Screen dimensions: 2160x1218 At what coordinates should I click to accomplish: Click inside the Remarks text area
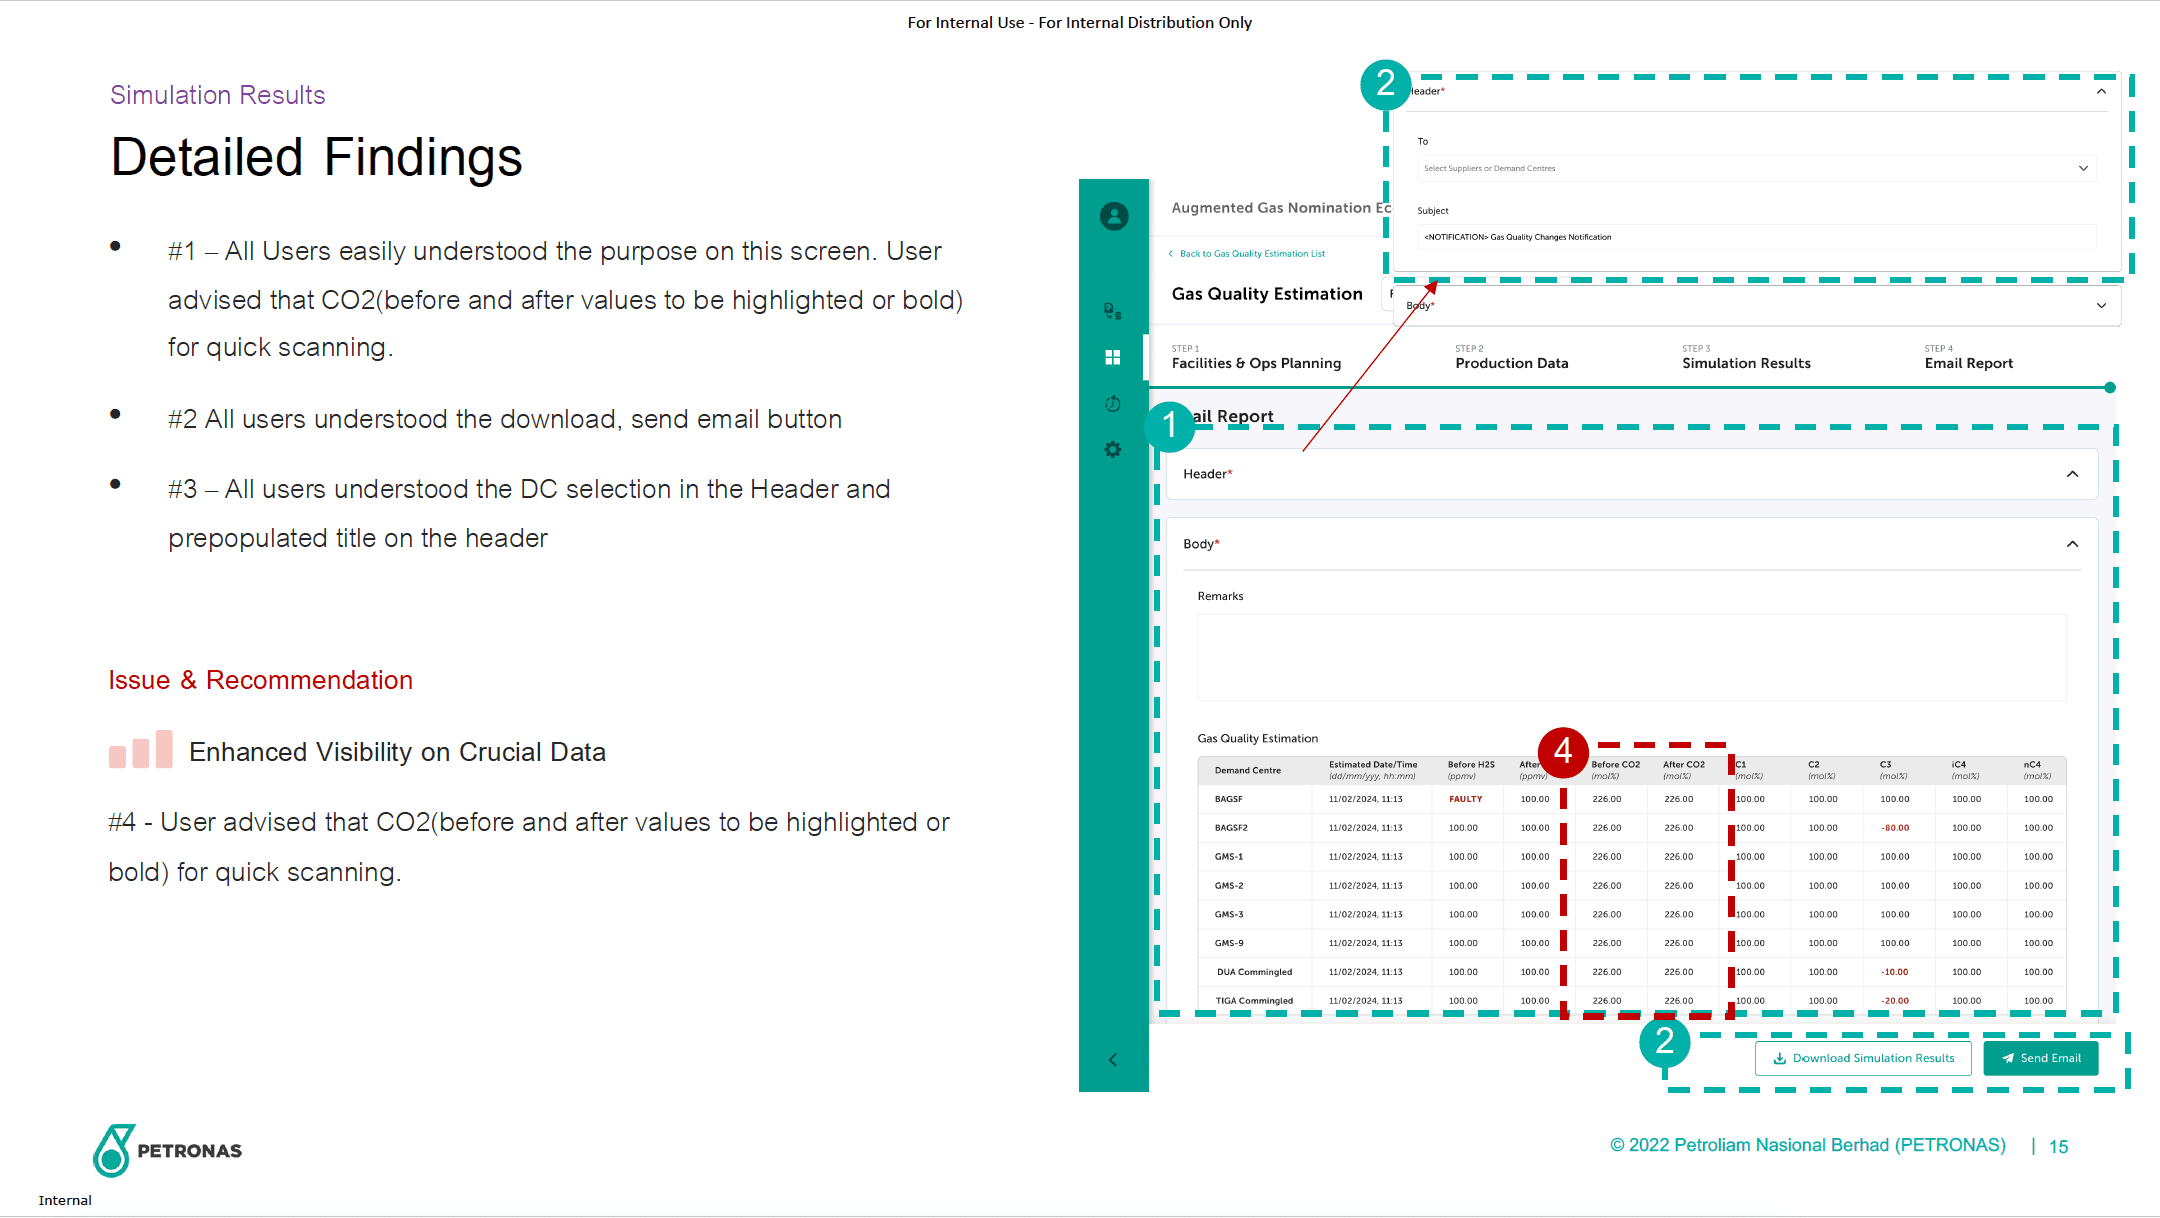[x=1631, y=657]
